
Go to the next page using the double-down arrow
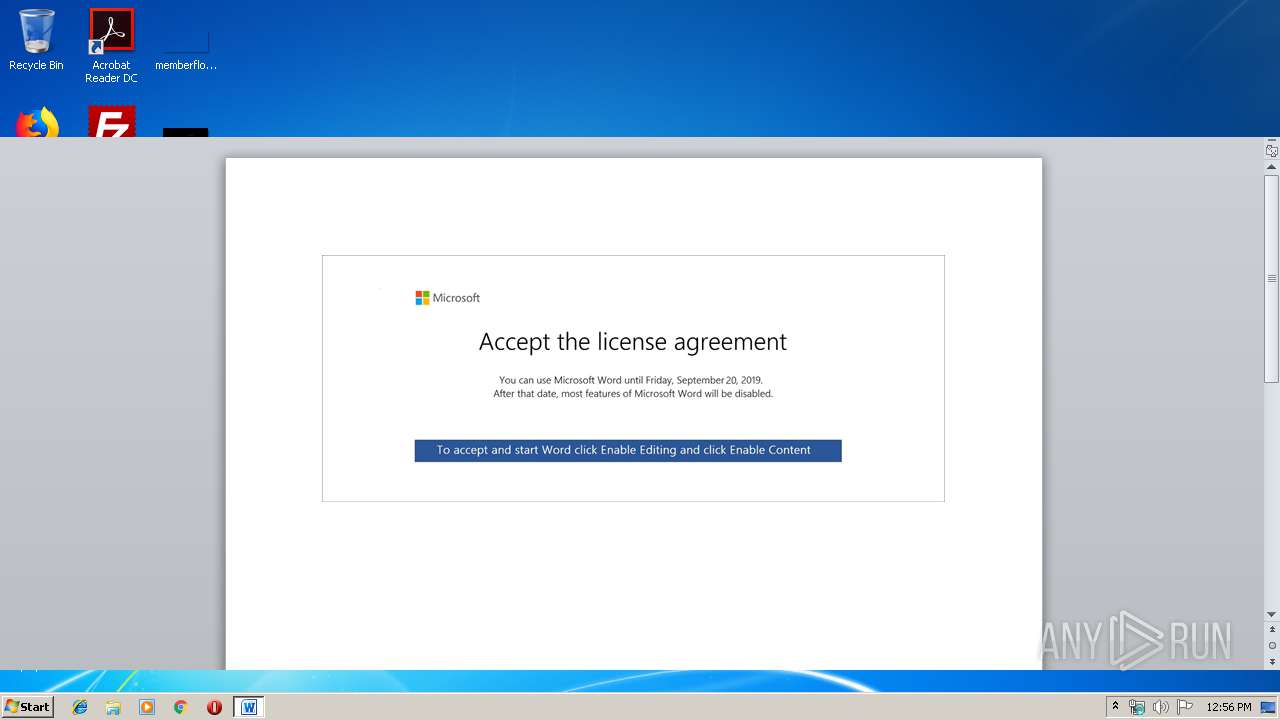(1271, 662)
